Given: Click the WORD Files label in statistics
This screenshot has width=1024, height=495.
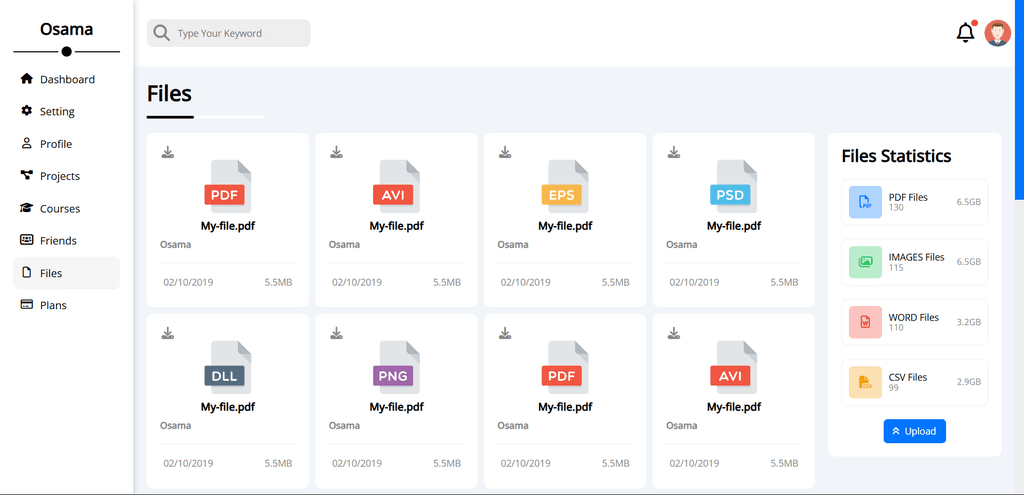Looking at the screenshot, I should click(x=914, y=317).
